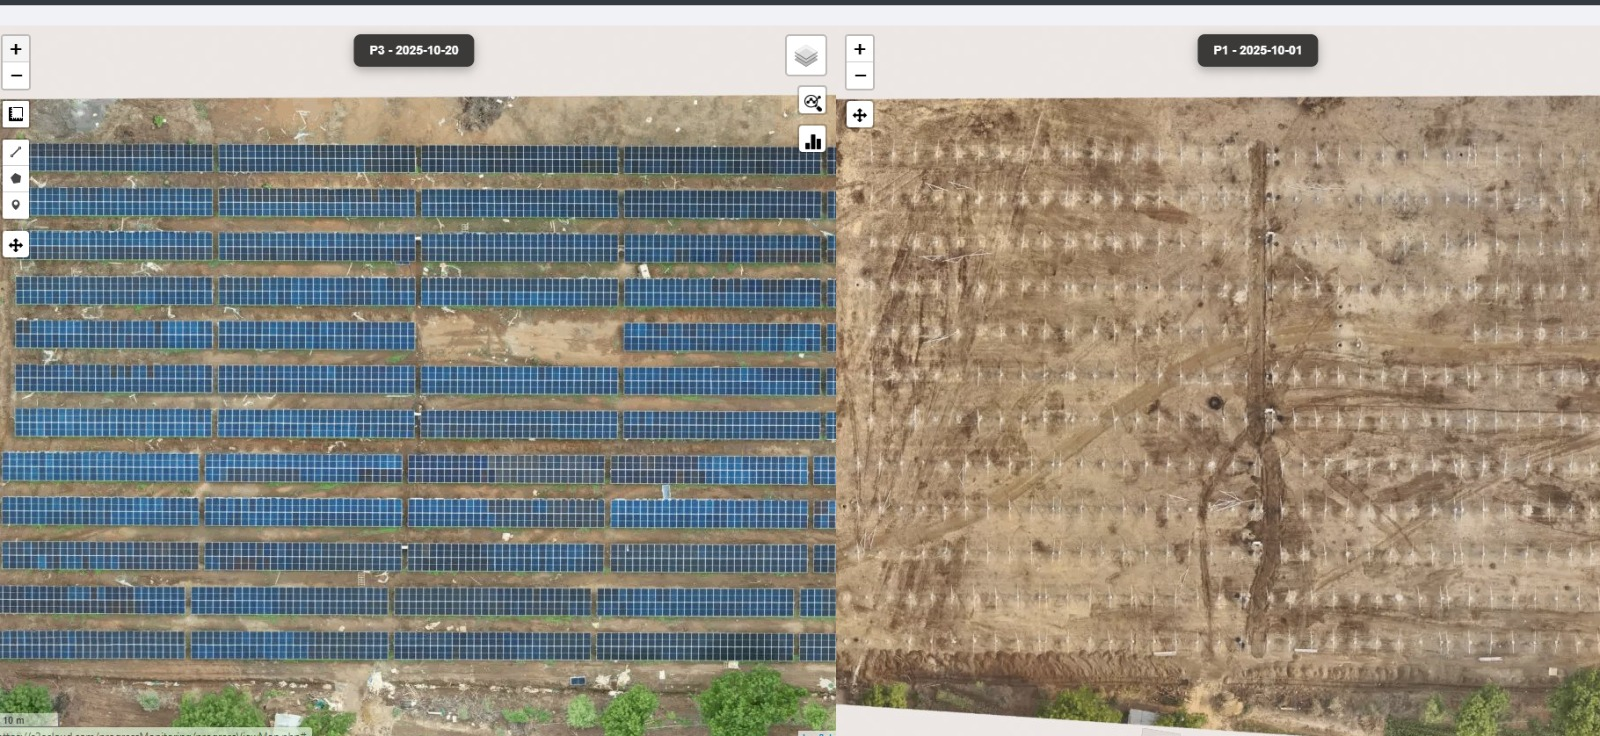Viewport: 1600px width, 736px height.
Task: Click the missing solar panel gap area
Action: pyautogui.click(x=518, y=338)
